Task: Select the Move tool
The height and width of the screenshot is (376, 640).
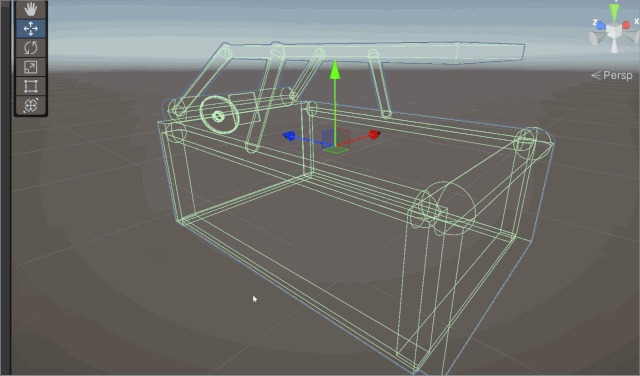Action: pos(31,29)
